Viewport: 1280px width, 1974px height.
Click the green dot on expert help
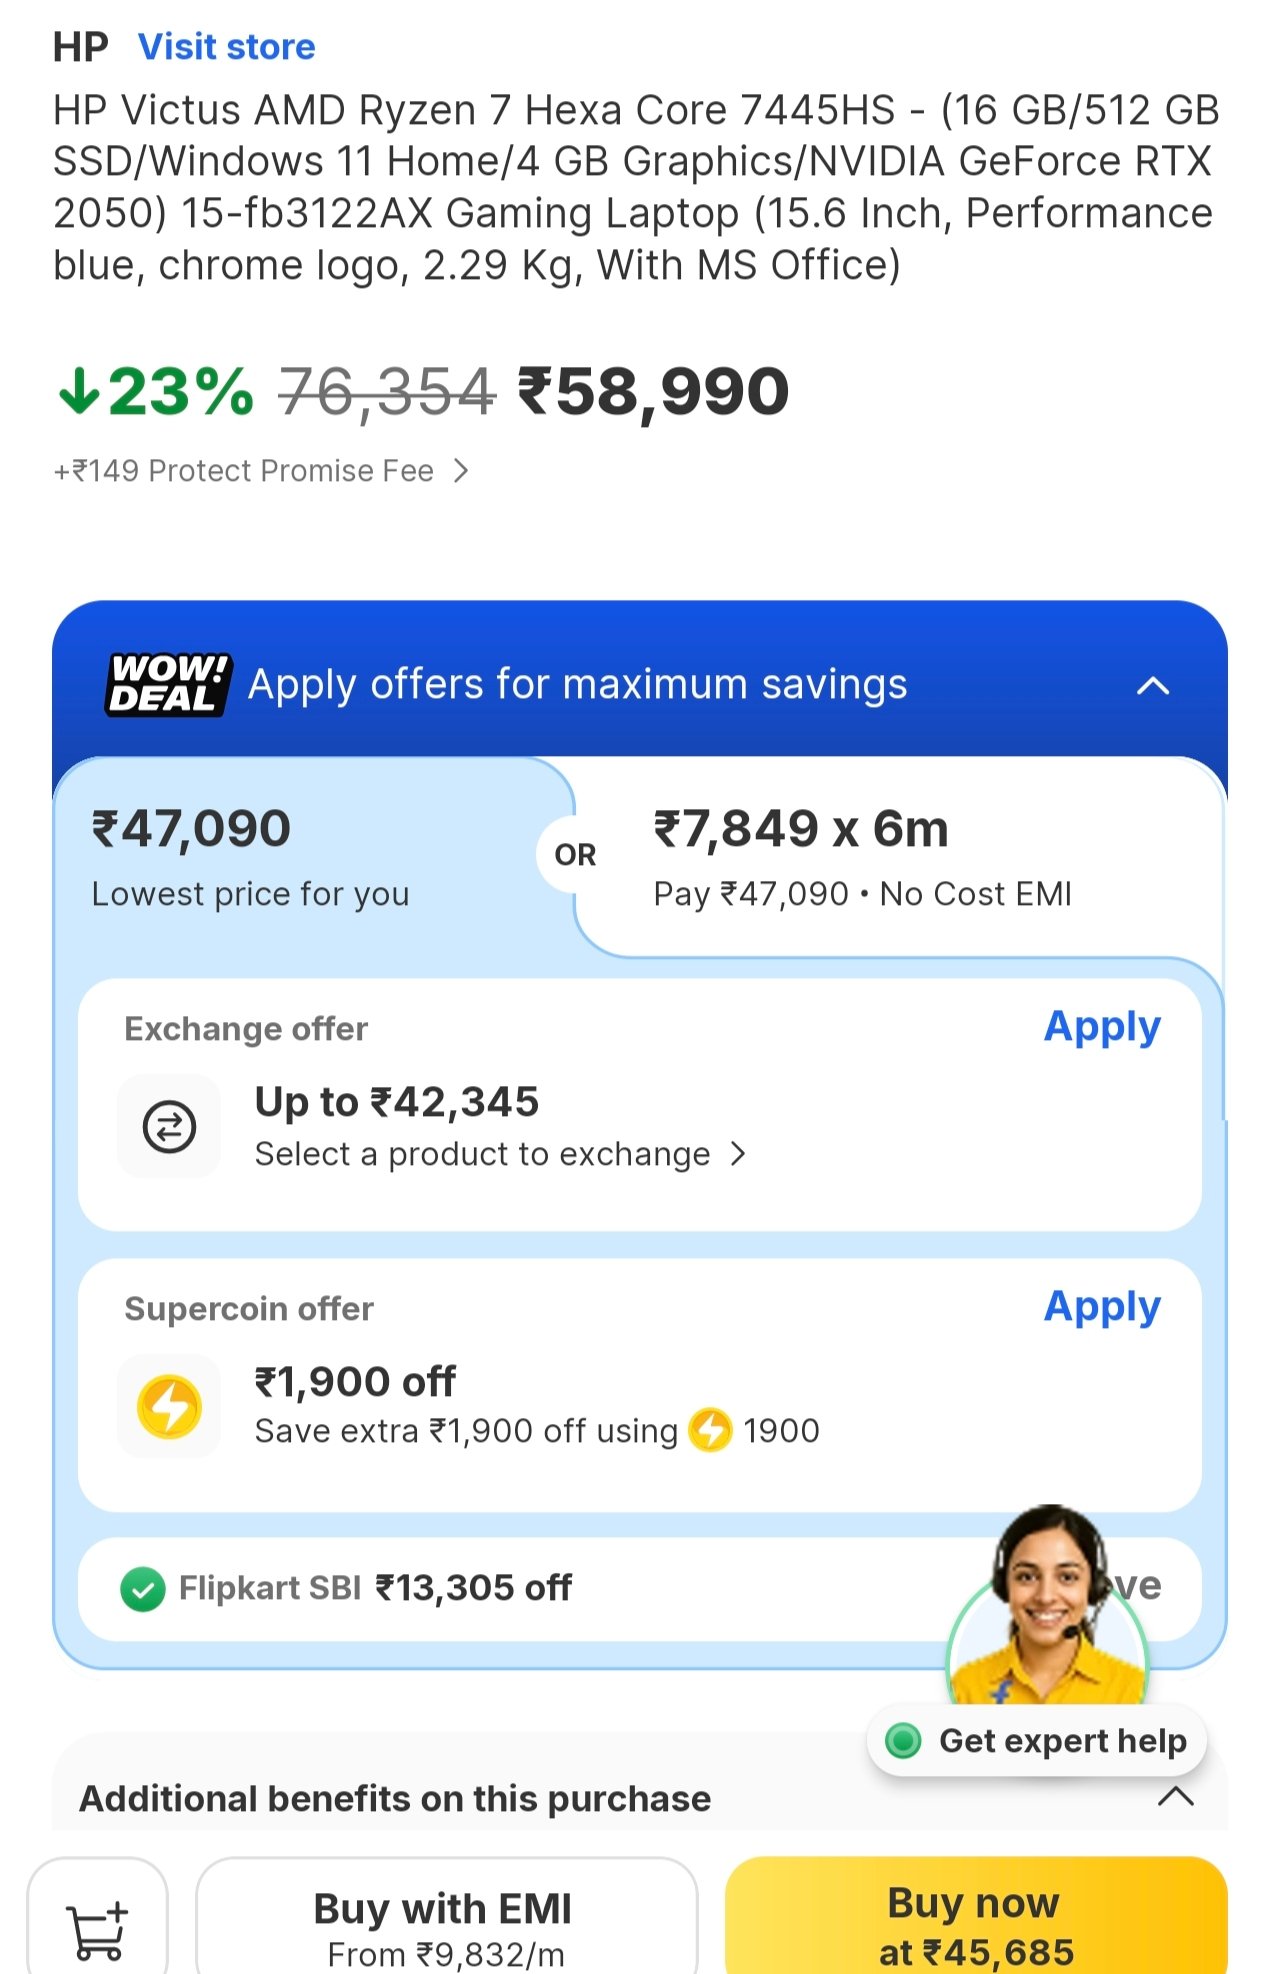point(903,1741)
